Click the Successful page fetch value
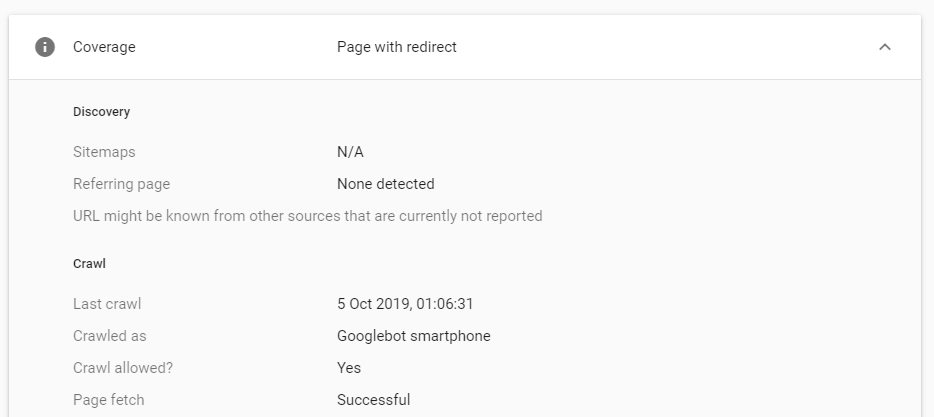 373,400
